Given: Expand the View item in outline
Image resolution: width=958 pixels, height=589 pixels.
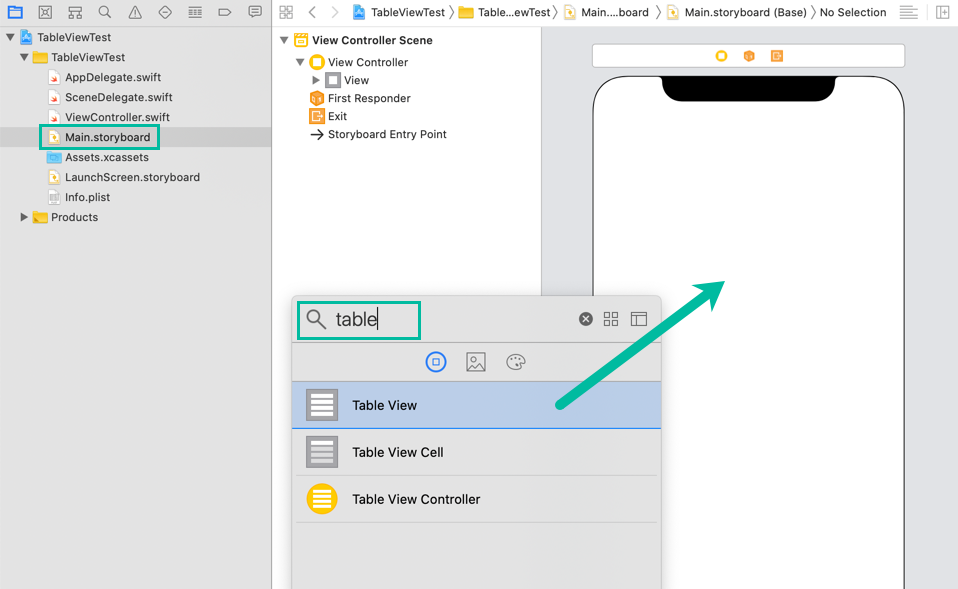Looking at the screenshot, I should [316, 80].
